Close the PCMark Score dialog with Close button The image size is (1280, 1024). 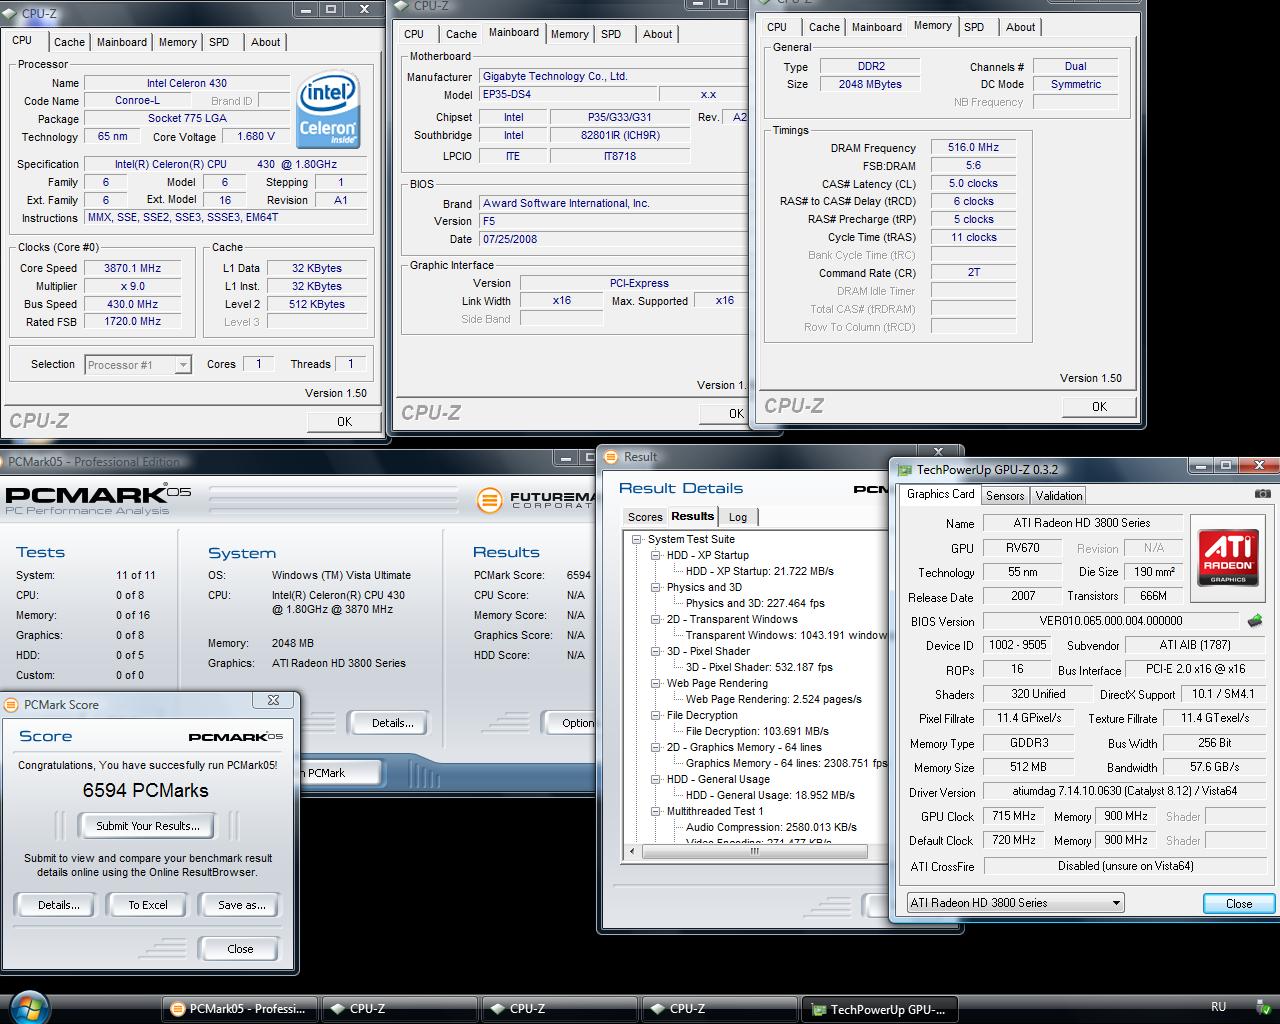240,949
